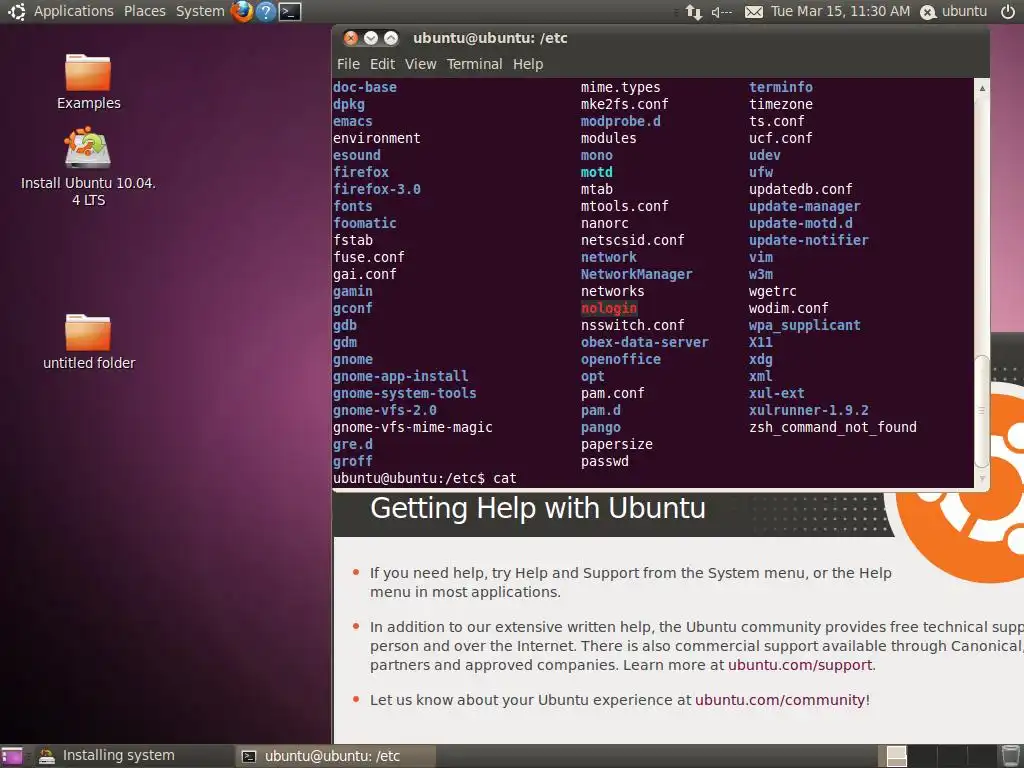Viewport: 1024px width, 768px height.
Task: Click the 'gnome-vfs-mime-magic' file name
Action: coord(413,427)
